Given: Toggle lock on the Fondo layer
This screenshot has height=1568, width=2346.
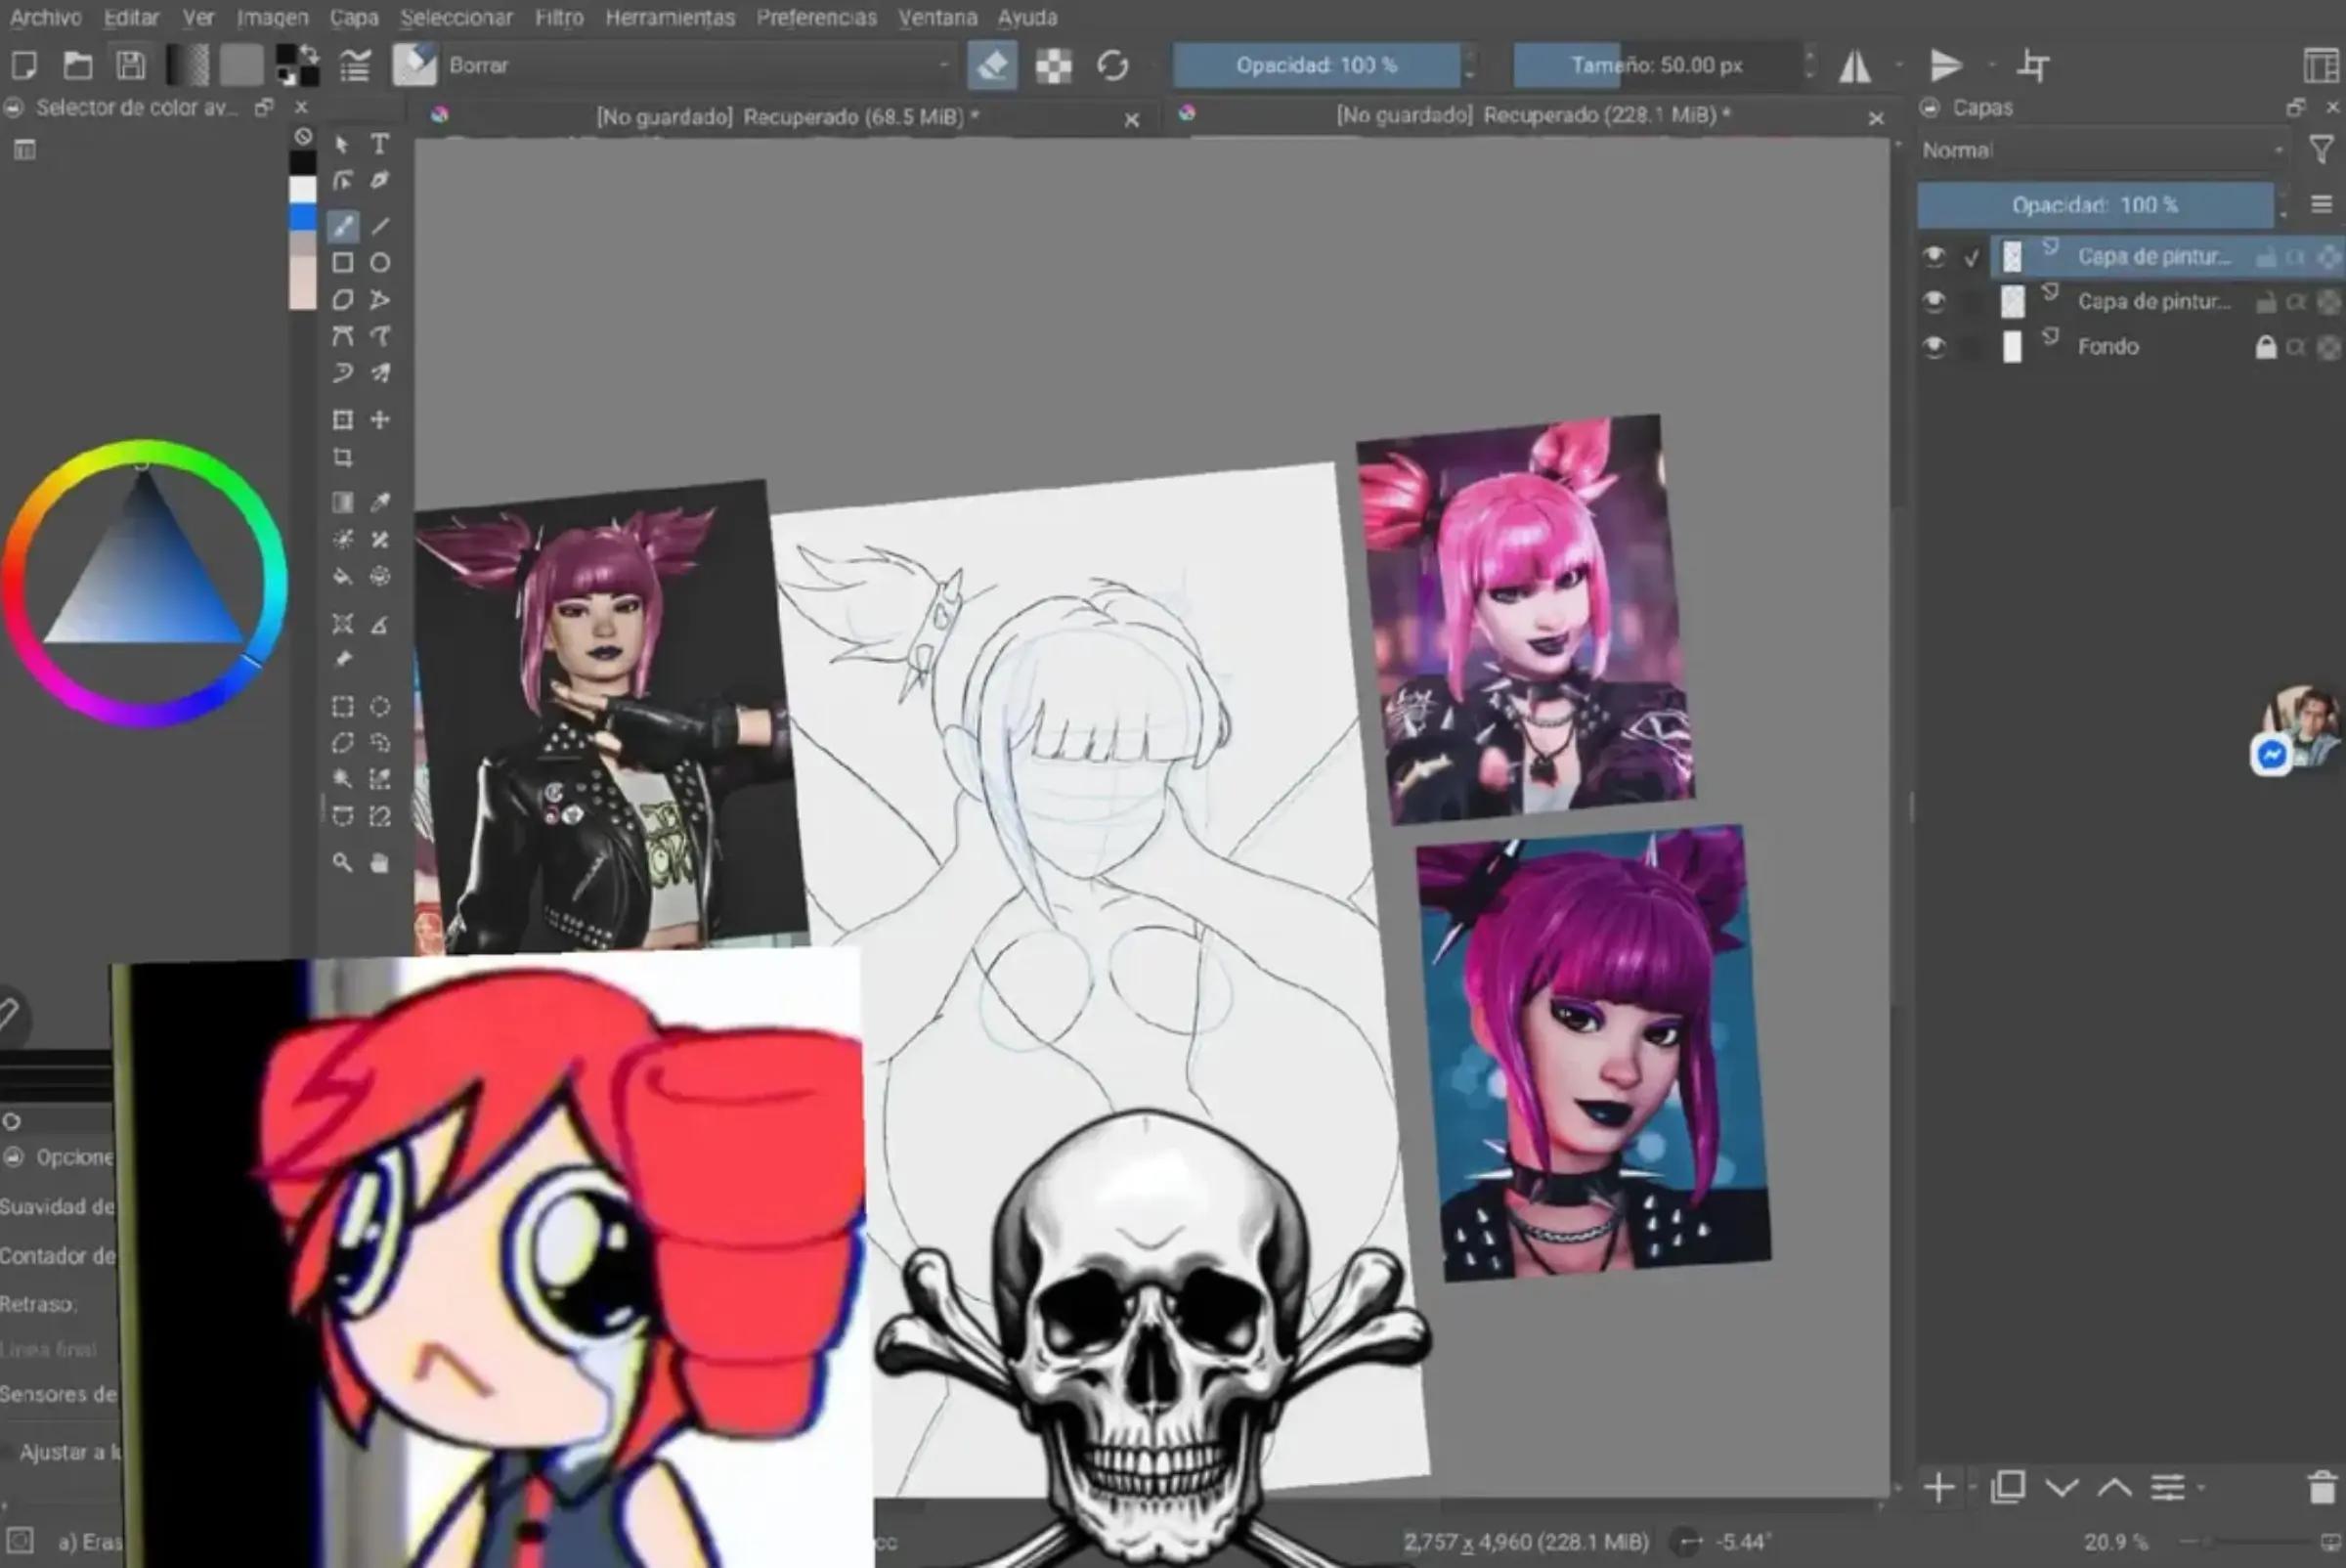Looking at the screenshot, I should point(2265,347).
